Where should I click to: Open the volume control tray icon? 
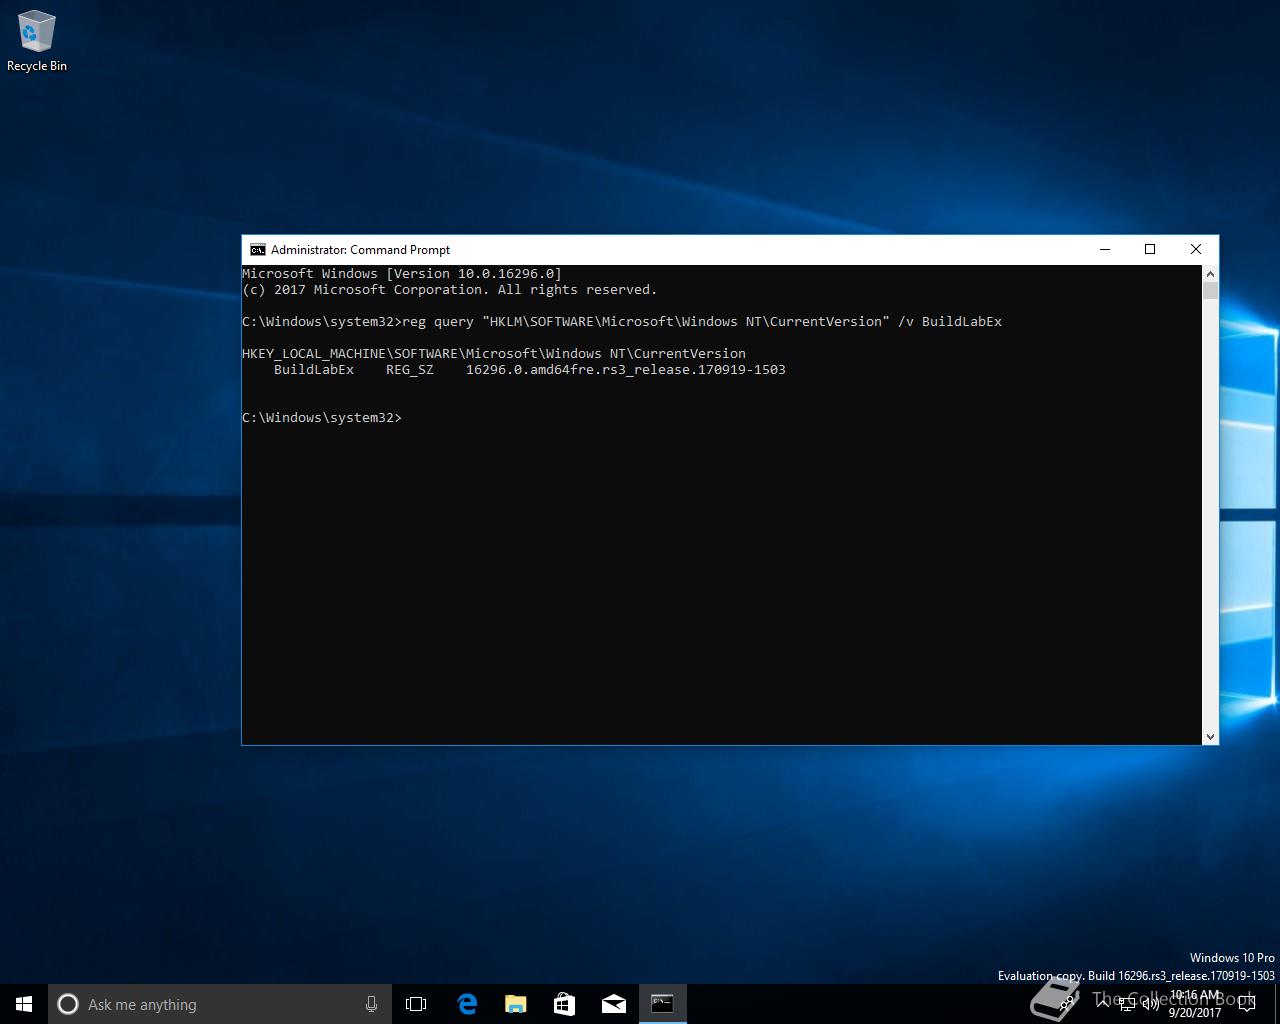(1151, 1004)
